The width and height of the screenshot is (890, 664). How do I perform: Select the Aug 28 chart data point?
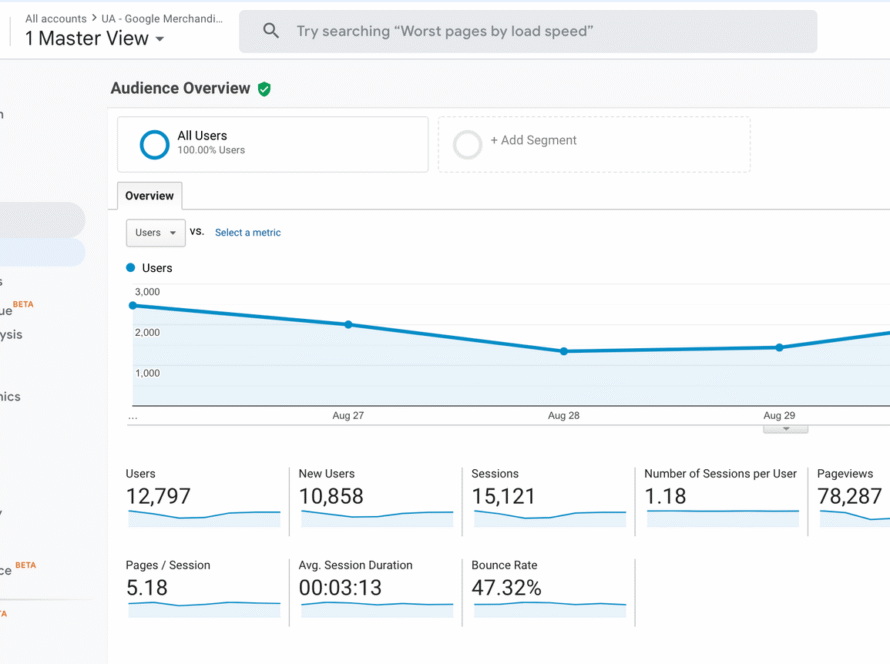tap(564, 351)
